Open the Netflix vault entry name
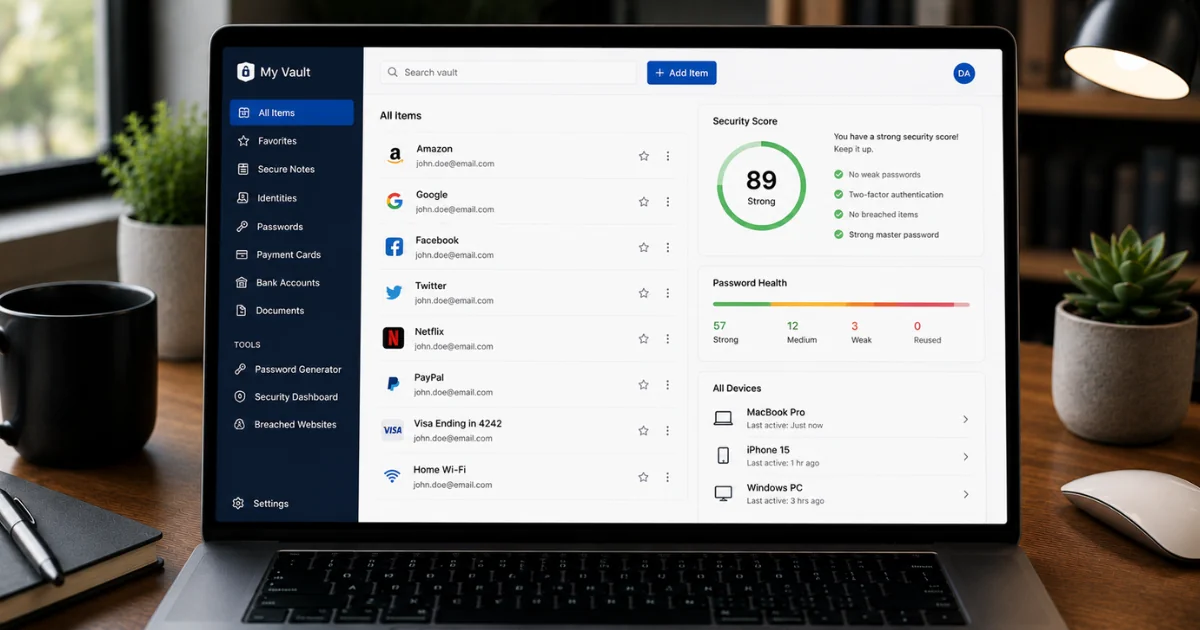This screenshot has width=1200, height=630. click(x=430, y=331)
